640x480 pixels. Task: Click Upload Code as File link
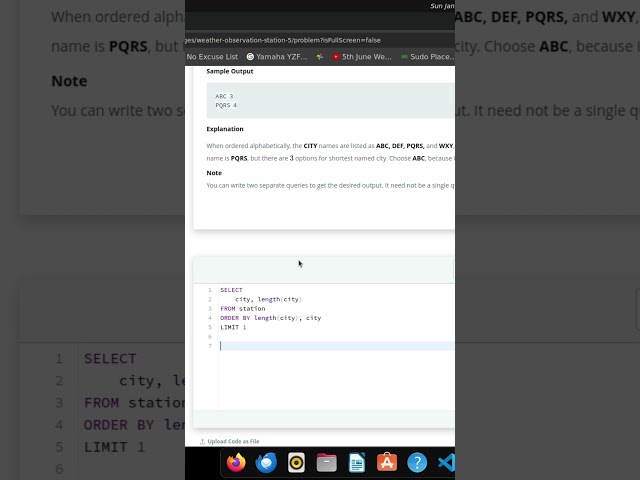tap(229, 441)
